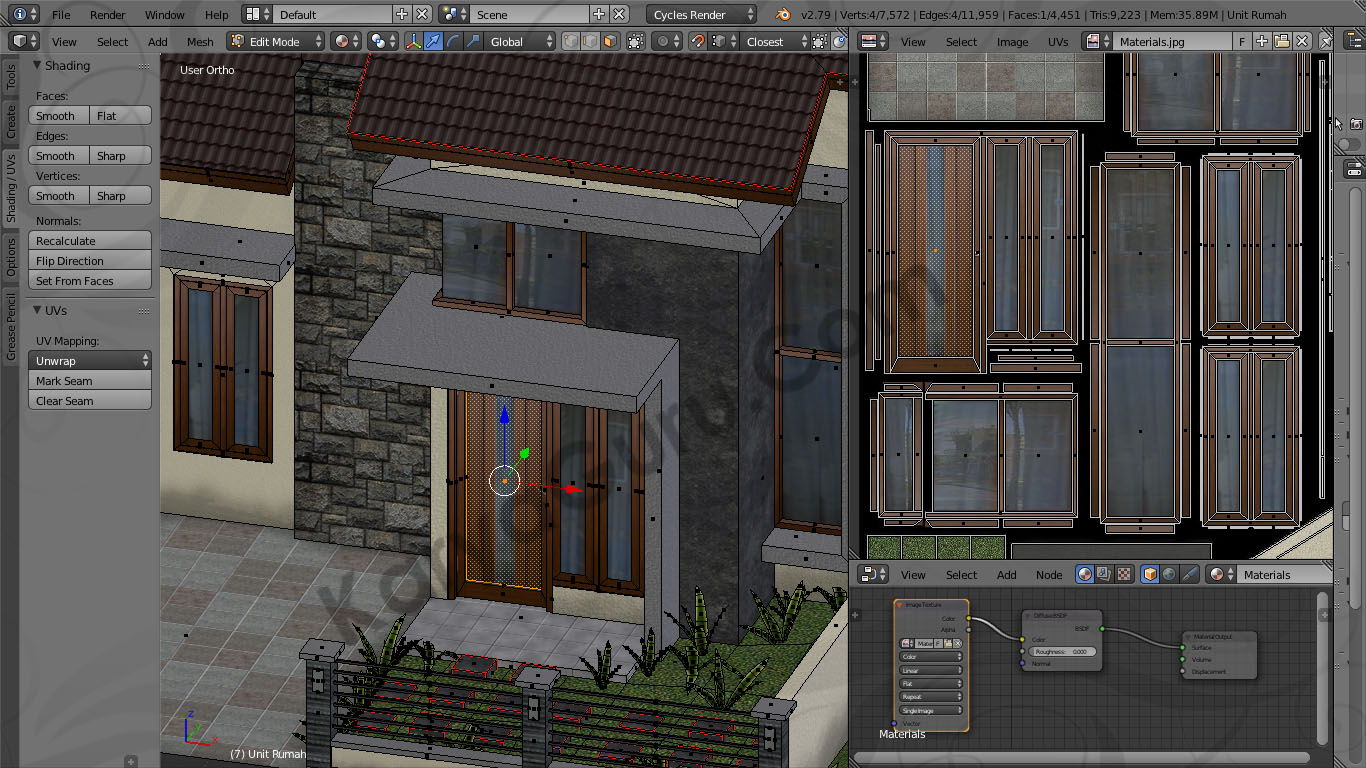
Task: Switch to the Grease Pencil tab
Action: (x=11, y=327)
